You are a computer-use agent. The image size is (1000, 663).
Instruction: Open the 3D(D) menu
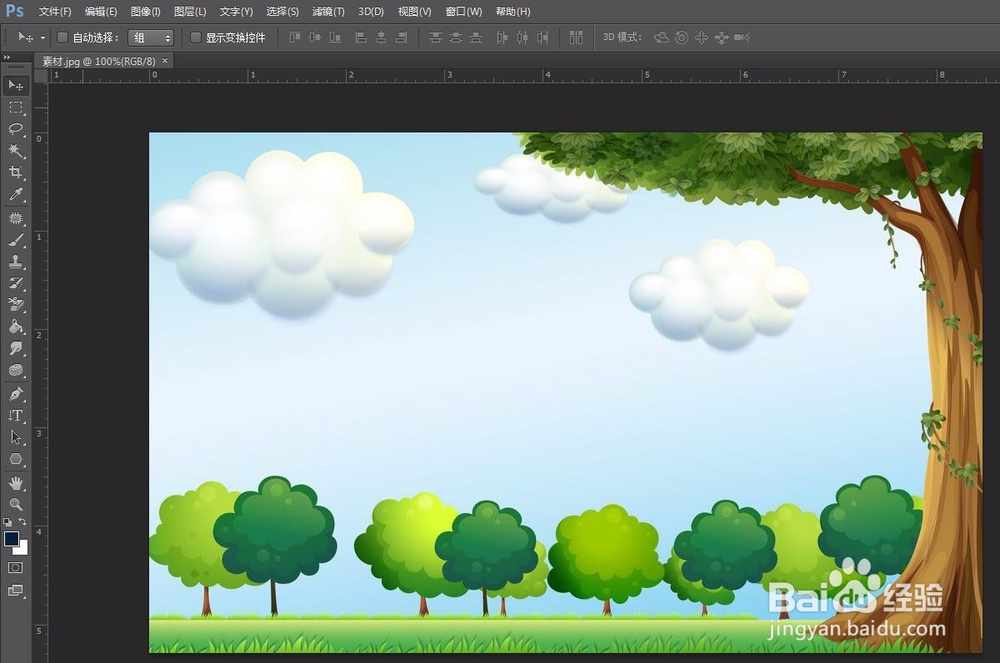point(371,11)
